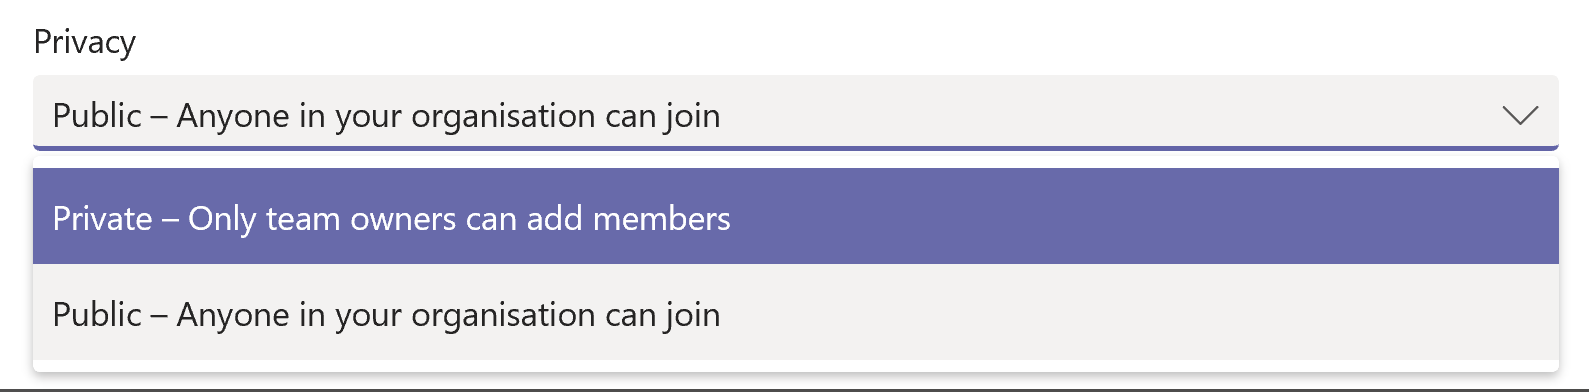Click the word Public in the bottom list item
The image size is (1589, 392).
[x=97, y=314]
